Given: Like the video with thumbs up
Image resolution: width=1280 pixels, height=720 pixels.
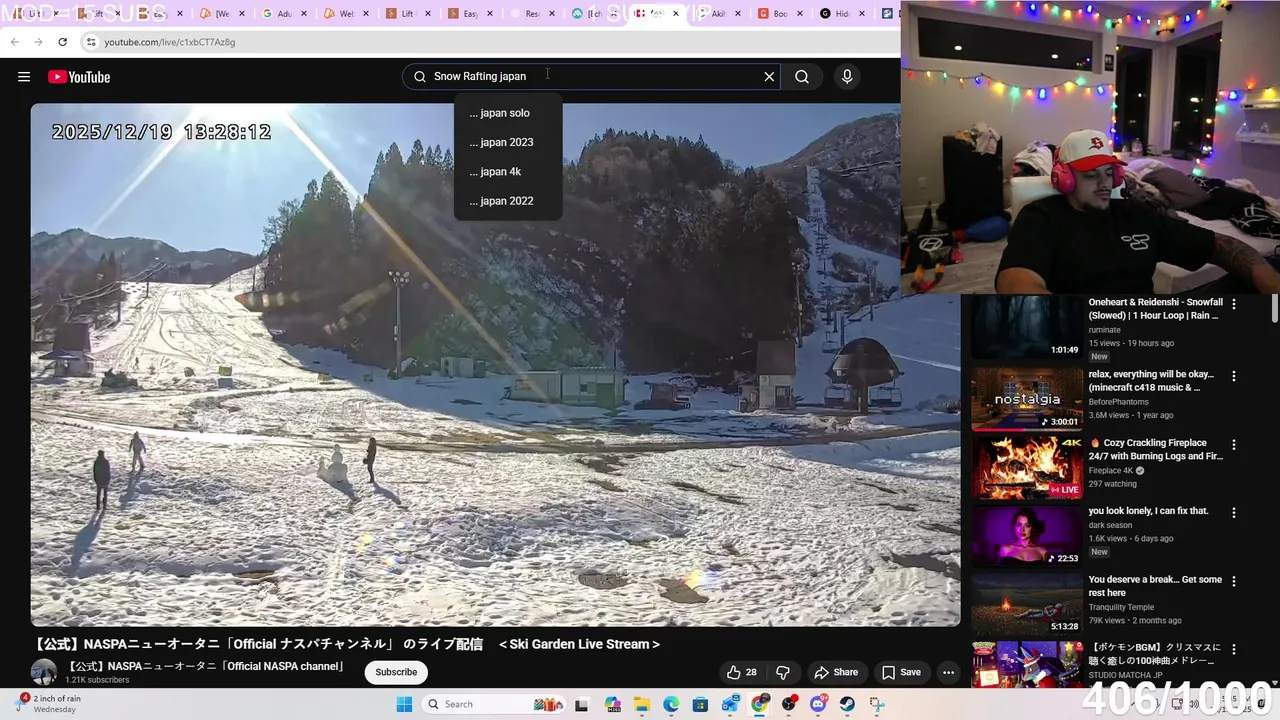Looking at the screenshot, I should click(x=741, y=672).
